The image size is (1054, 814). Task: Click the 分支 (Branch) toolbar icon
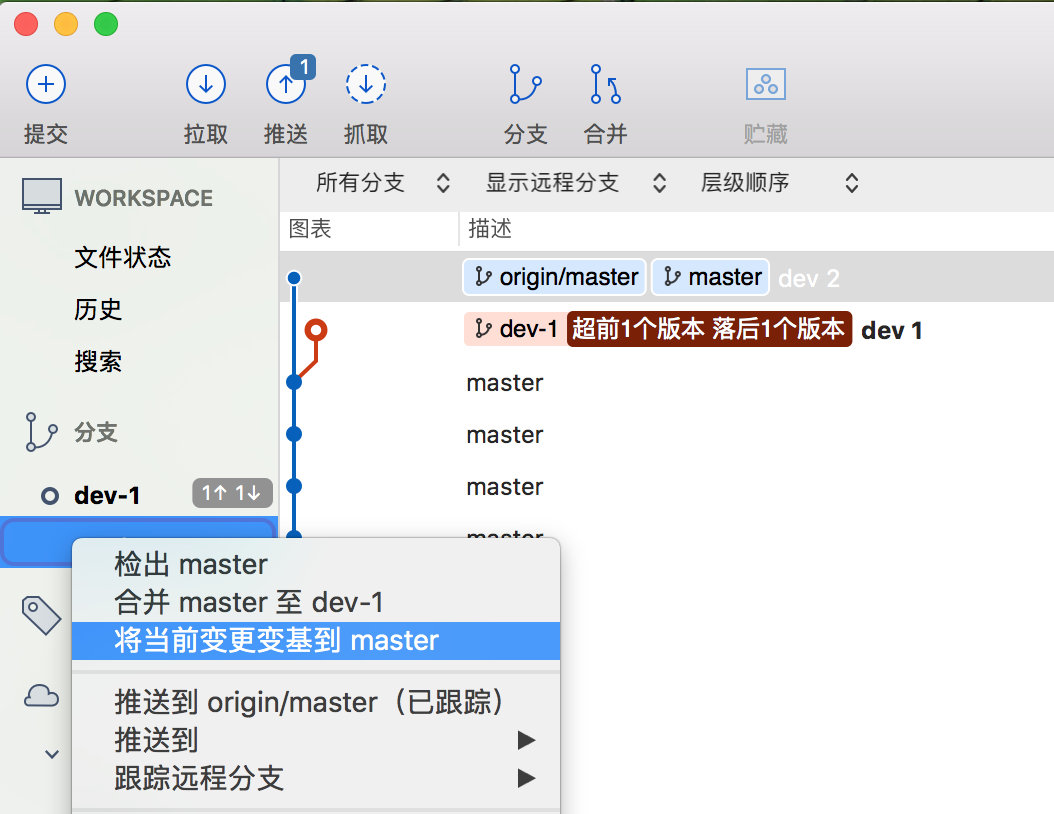click(525, 86)
